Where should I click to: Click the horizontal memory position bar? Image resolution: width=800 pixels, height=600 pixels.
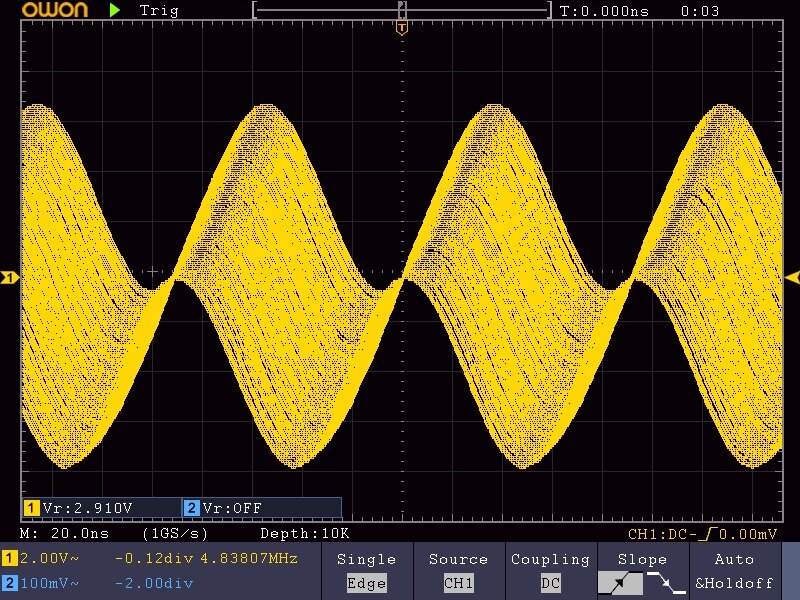(402, 10)
